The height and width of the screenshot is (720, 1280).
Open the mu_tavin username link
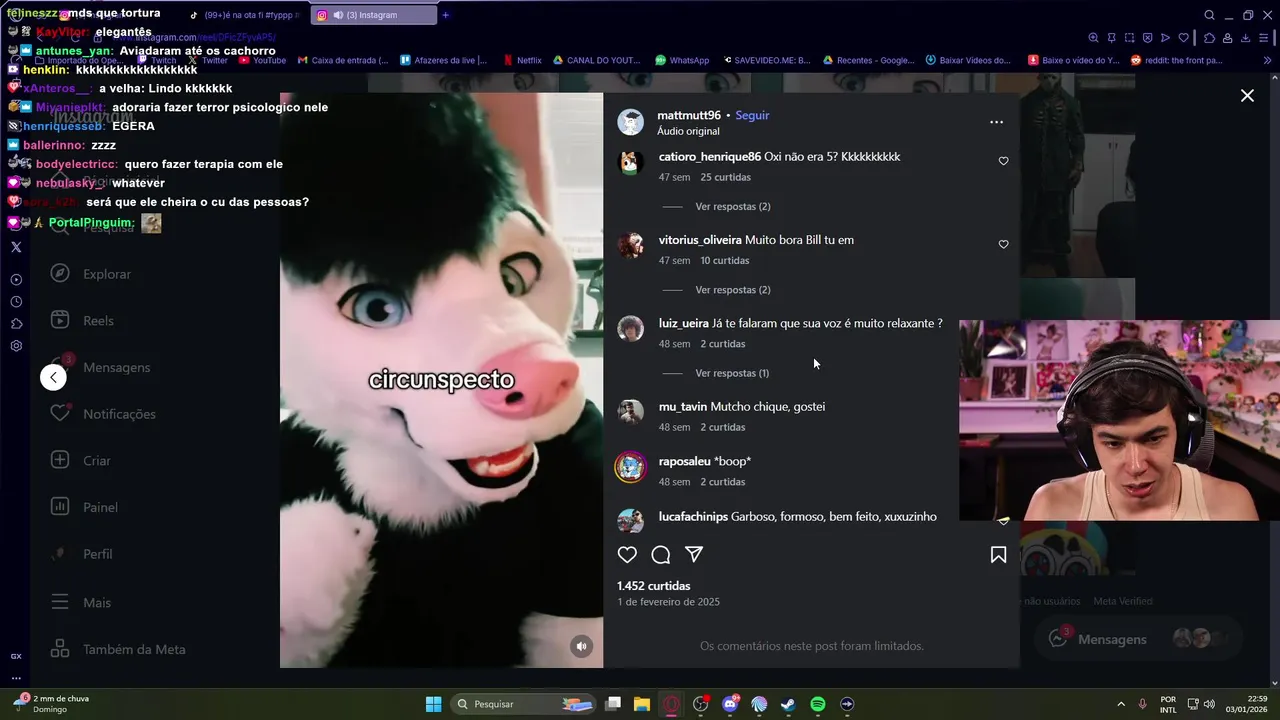(x=682, y=407)
